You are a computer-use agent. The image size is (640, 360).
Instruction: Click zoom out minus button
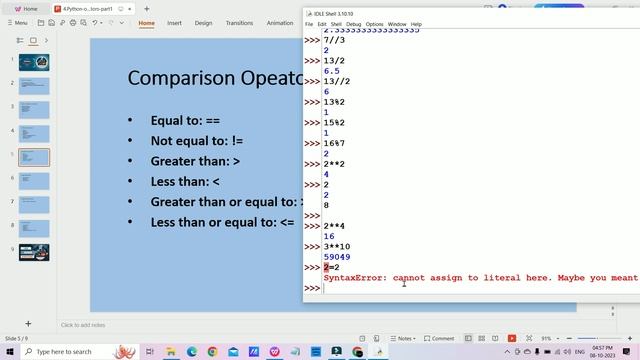coord(569,338)
